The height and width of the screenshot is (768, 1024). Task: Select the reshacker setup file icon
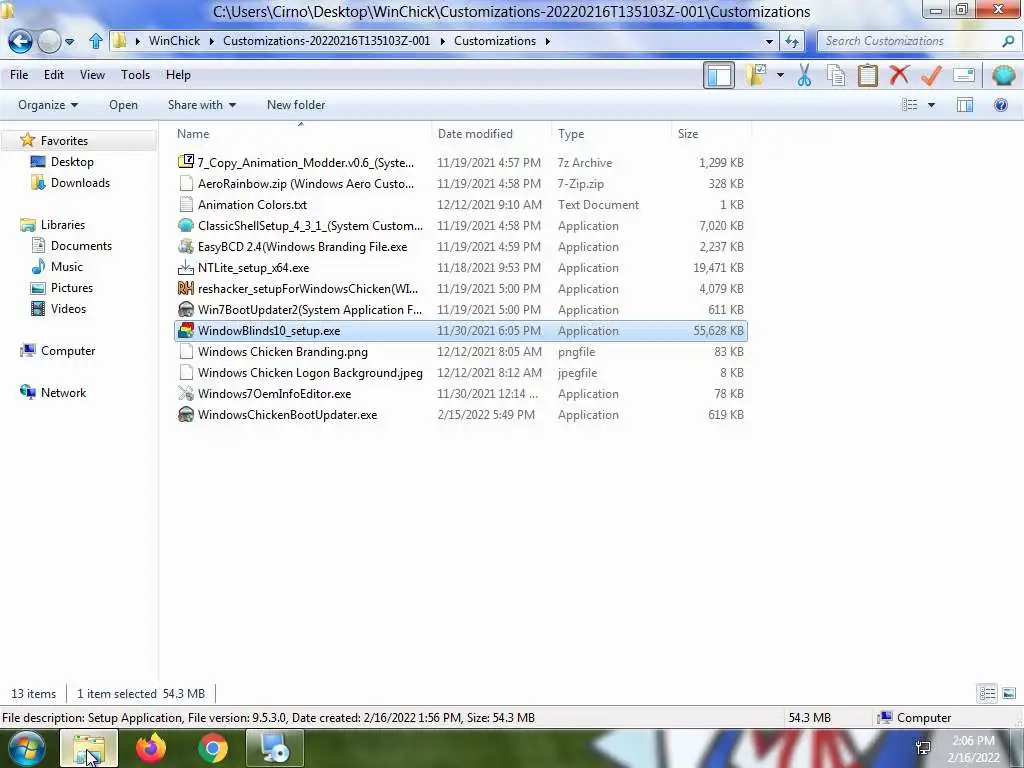[186, 289]
